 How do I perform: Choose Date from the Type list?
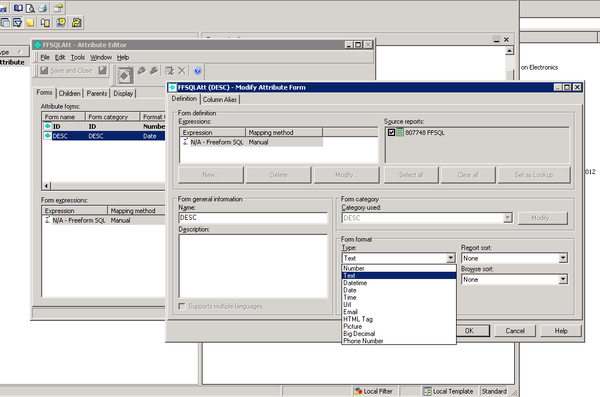(399, 290)
